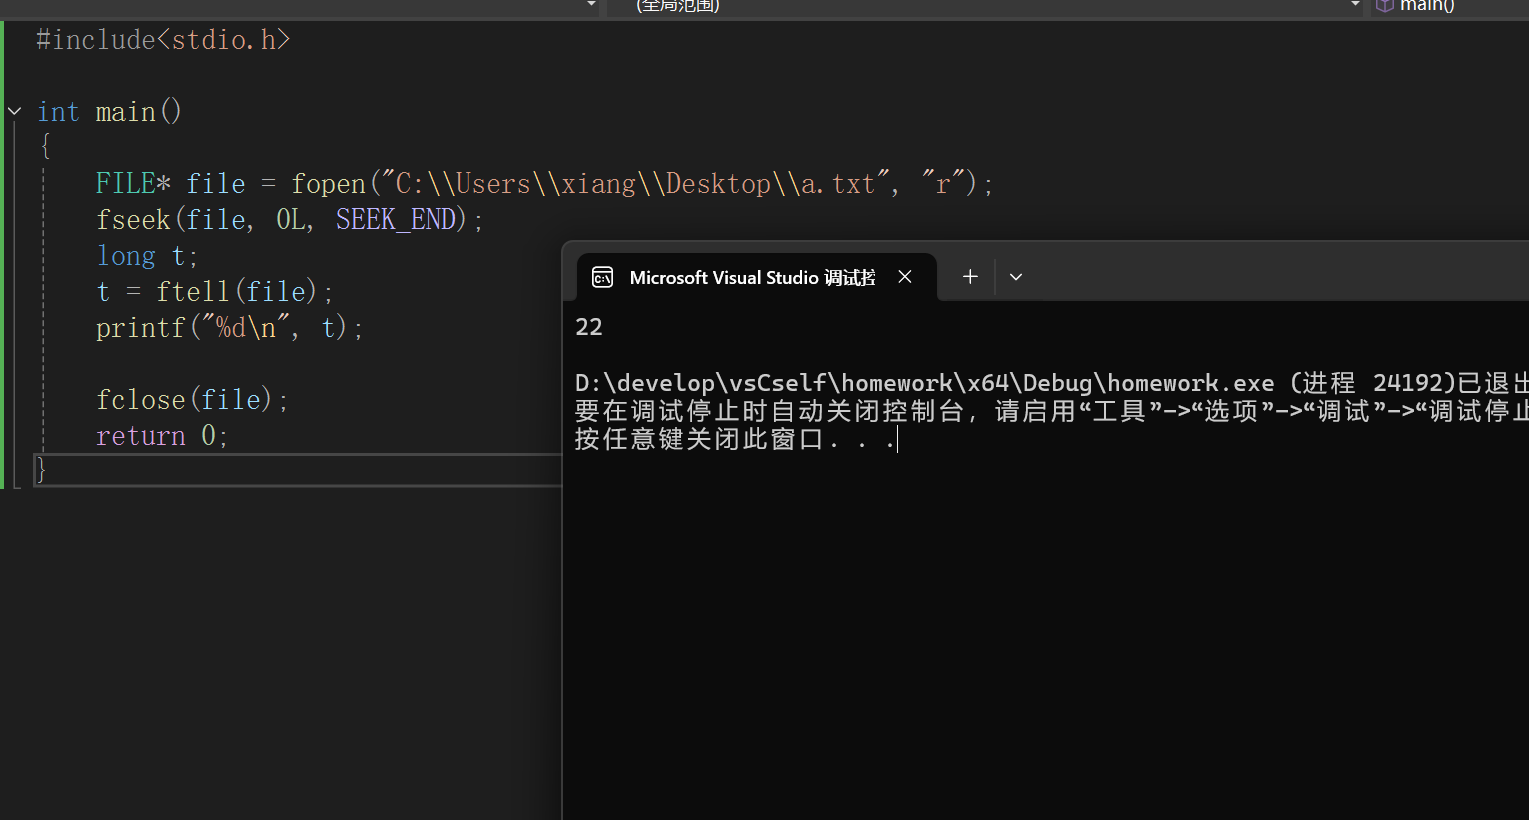Close the Microsoft Visual Studio debug console tab
The image size is (1529, 820).
[x=905, y=277]
